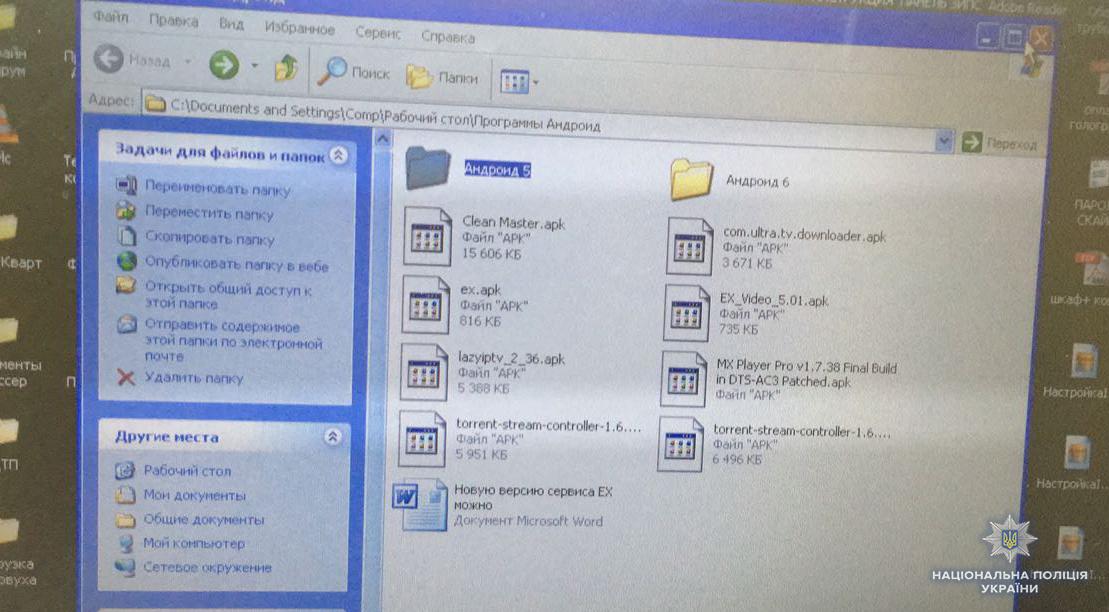Screen dimensions: 1109x612
Task: Click the rename folder icon
Action: [x=127, y=185]
